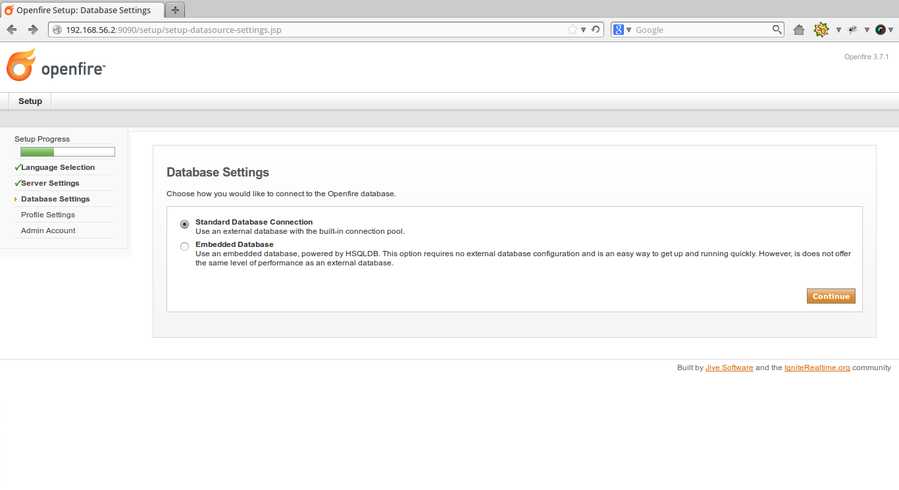Screen dimensions: 899x490
Task: Open dropdown beside the yellow gear extension
Action: pyautogui.click(x=838, y=30)
